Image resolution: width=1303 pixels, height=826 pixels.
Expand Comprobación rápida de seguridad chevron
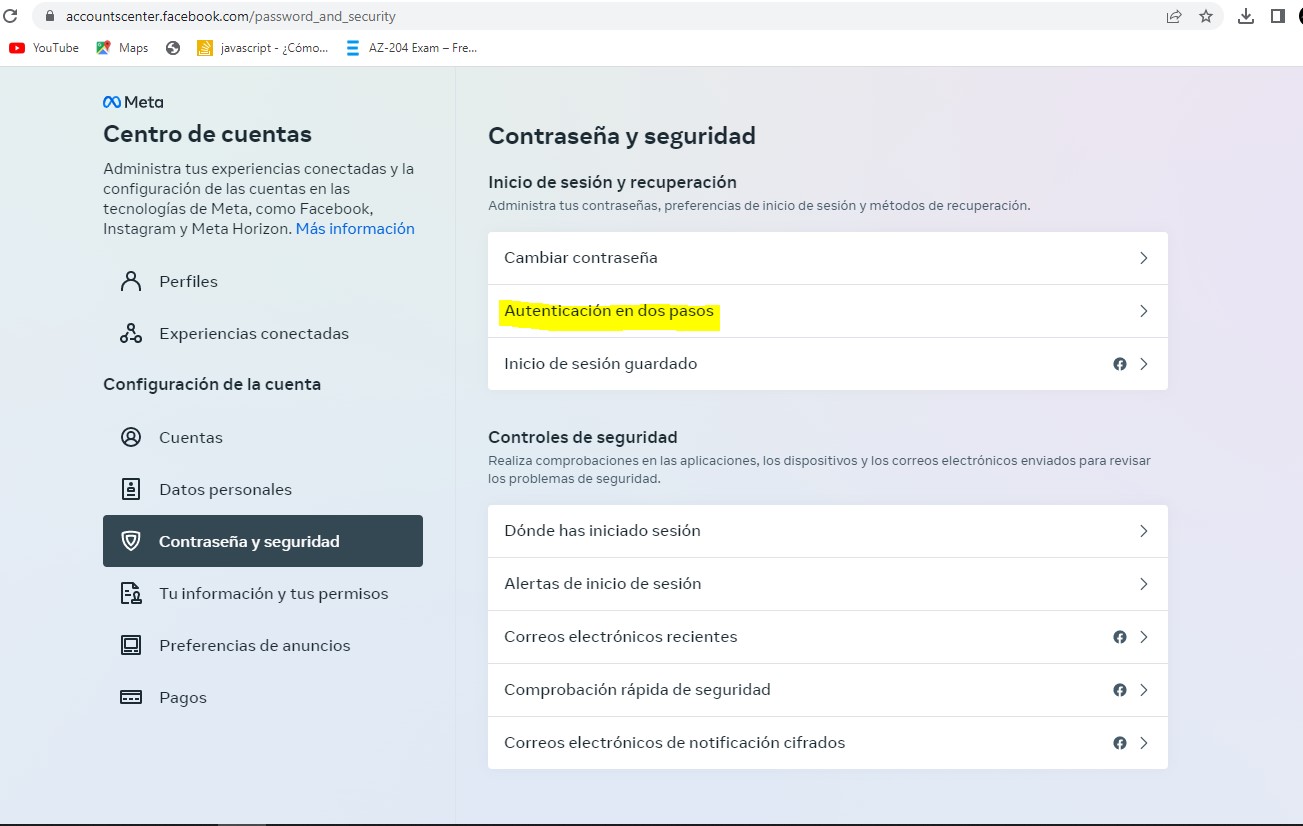pyautogui.click(x=1144, y=690)
